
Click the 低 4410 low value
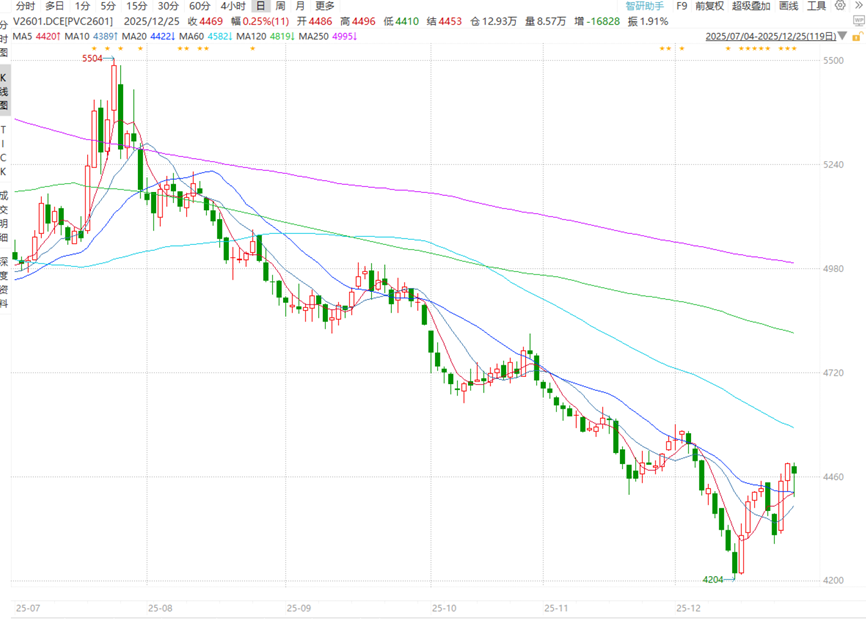pyautogui.click(x=401, y=22)
